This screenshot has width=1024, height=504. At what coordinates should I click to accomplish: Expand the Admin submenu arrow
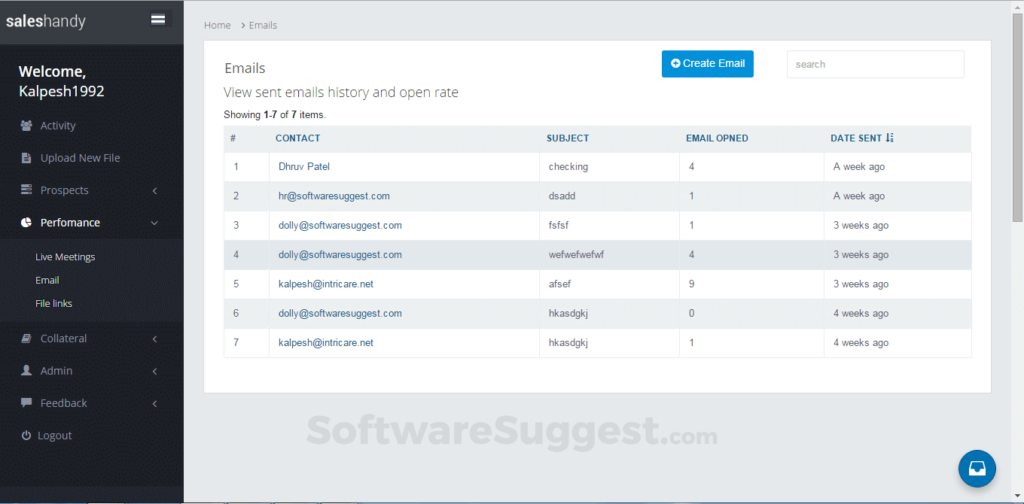(x=155, y=371)
